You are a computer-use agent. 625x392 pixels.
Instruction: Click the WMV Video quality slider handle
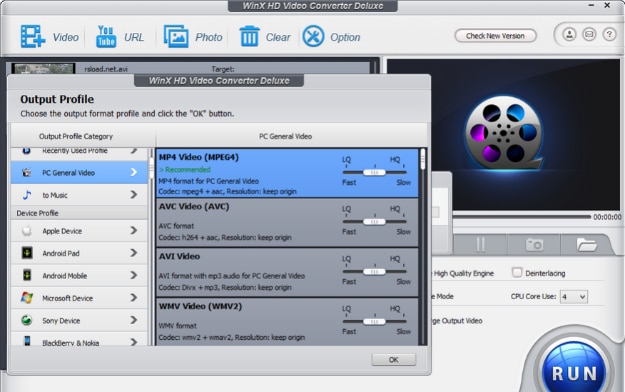click(374, 321)
